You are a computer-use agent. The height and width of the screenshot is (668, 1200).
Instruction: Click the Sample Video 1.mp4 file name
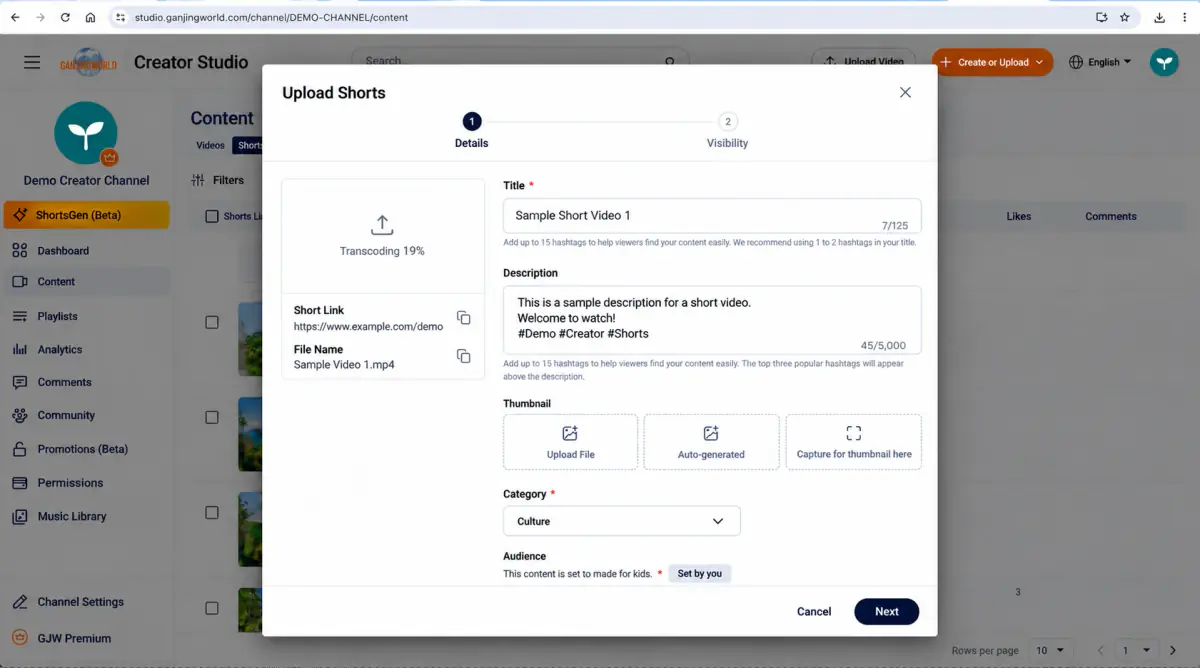pos(344,365)
